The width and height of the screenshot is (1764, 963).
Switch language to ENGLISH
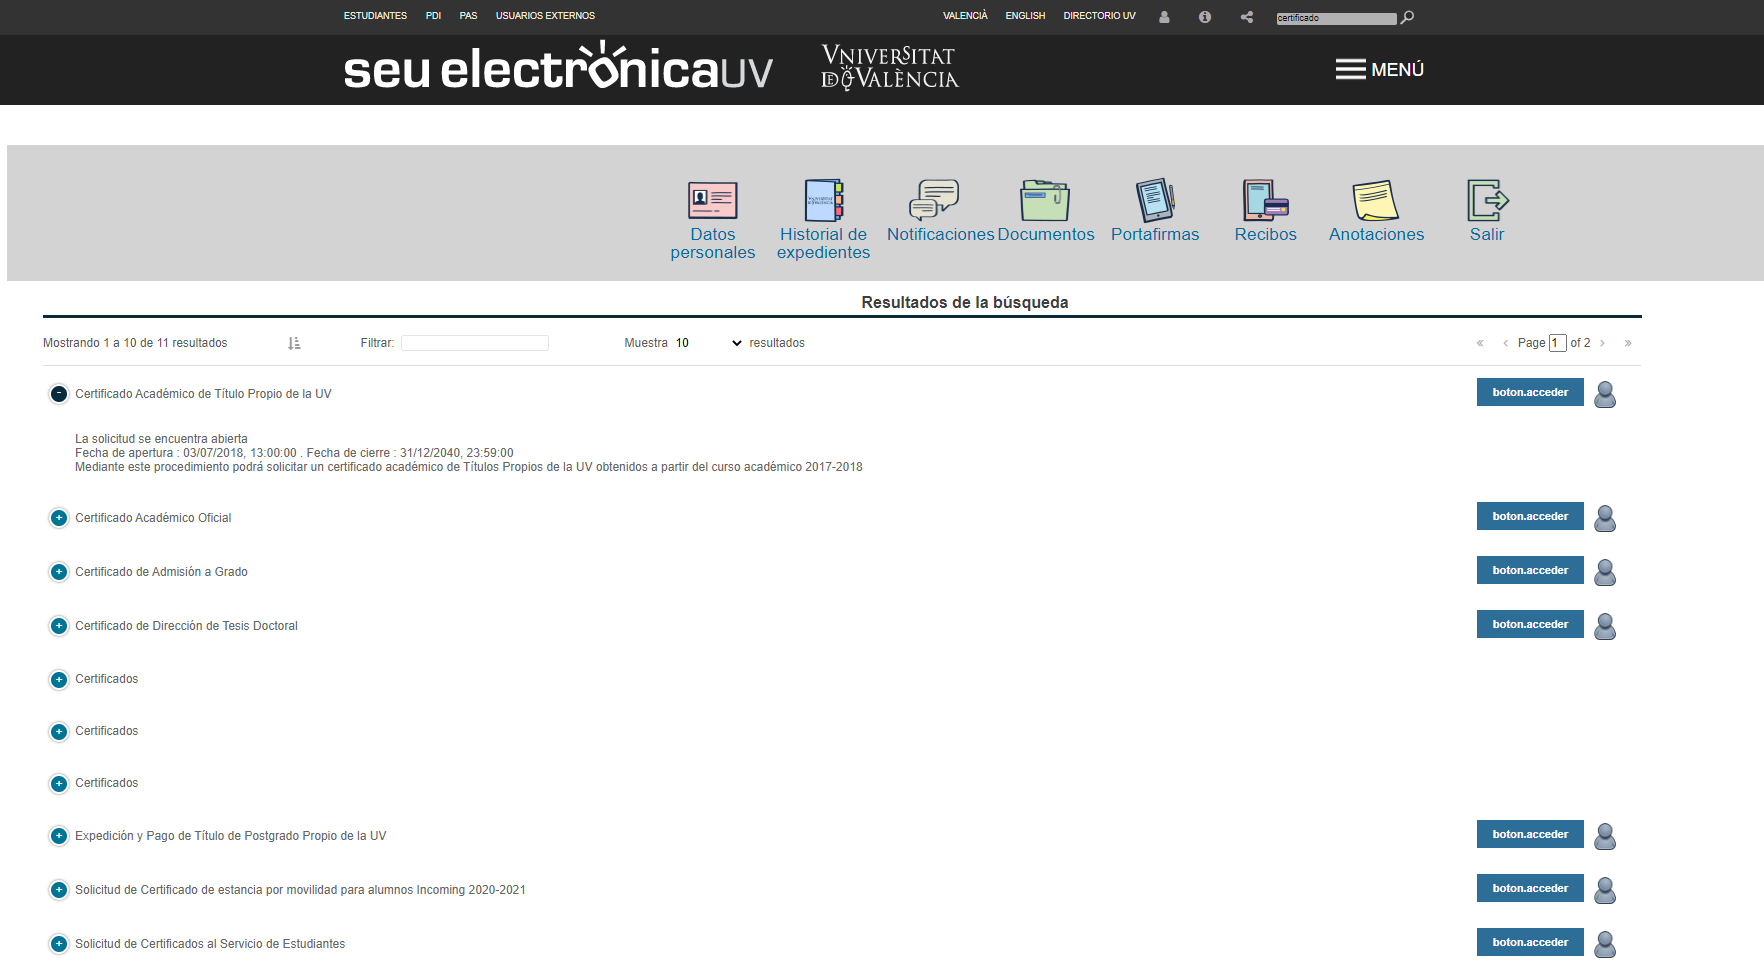[1025, 16]
